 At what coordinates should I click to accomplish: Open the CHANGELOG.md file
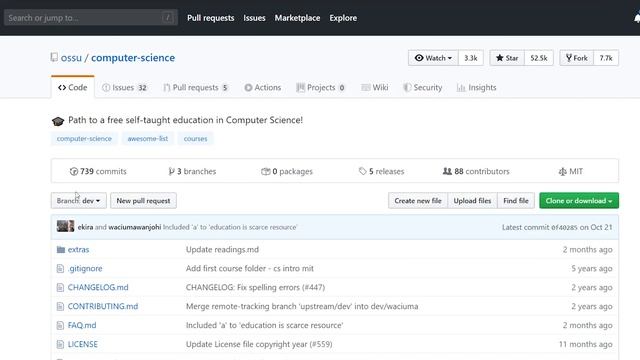coord(98,287)
